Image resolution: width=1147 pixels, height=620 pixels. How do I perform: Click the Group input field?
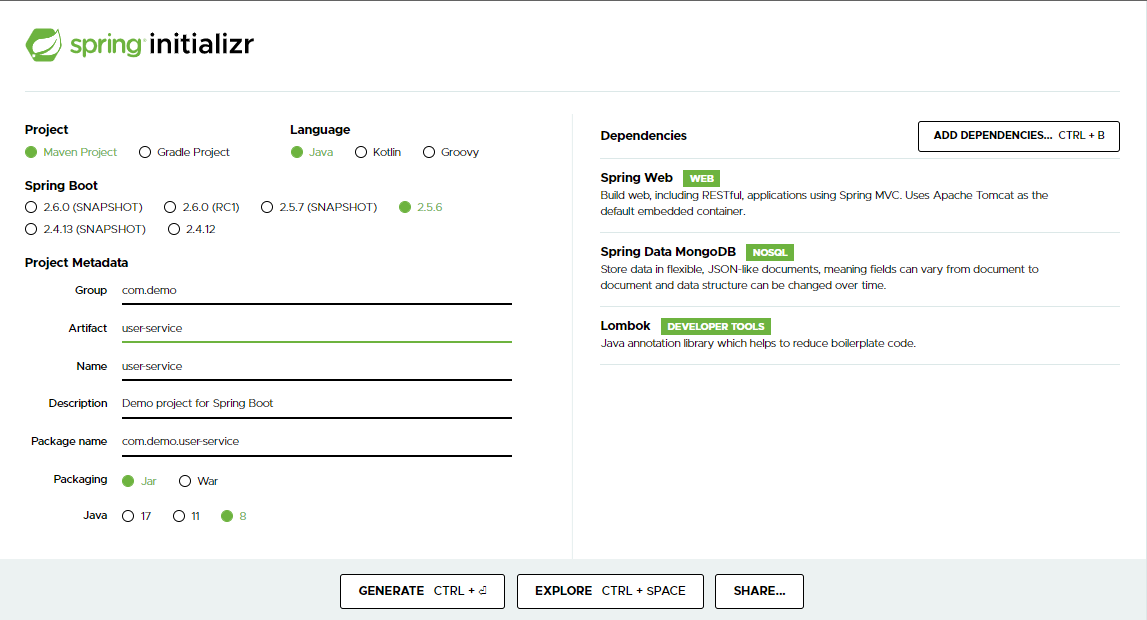(x=317, y=291)
